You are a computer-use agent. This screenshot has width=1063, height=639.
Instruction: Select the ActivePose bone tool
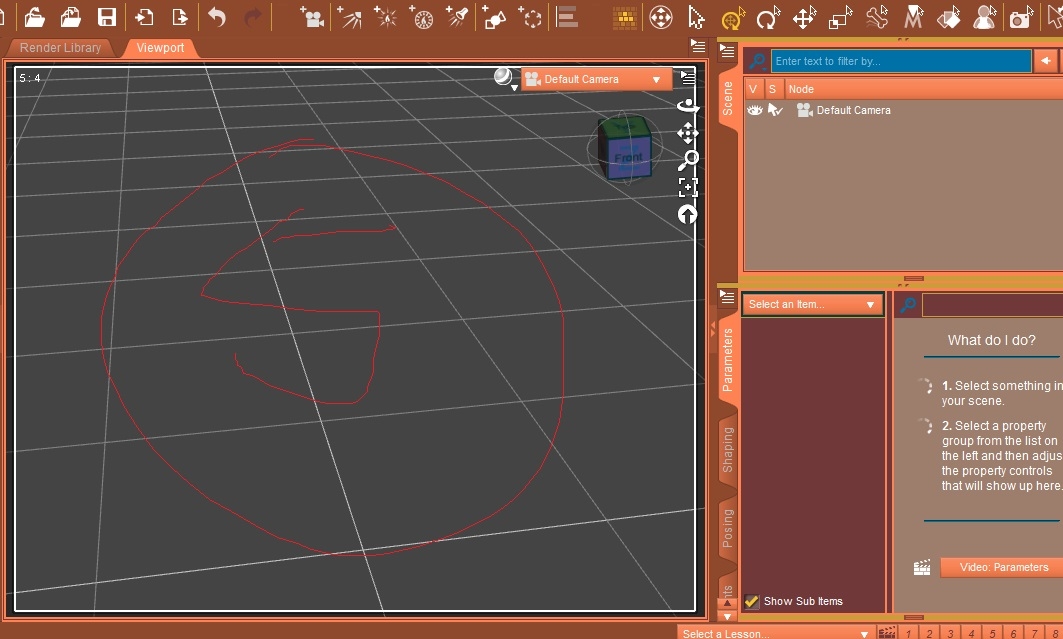click(x=877, y=17)
